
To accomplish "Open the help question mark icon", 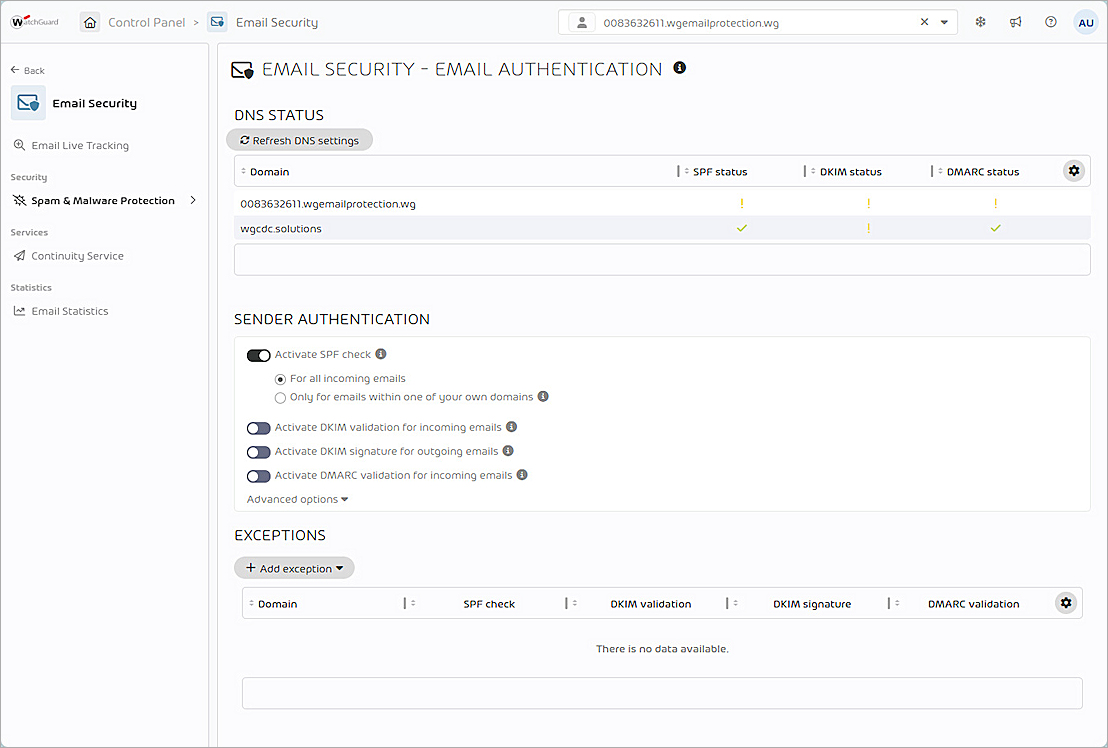I will tap(1051, 21).
